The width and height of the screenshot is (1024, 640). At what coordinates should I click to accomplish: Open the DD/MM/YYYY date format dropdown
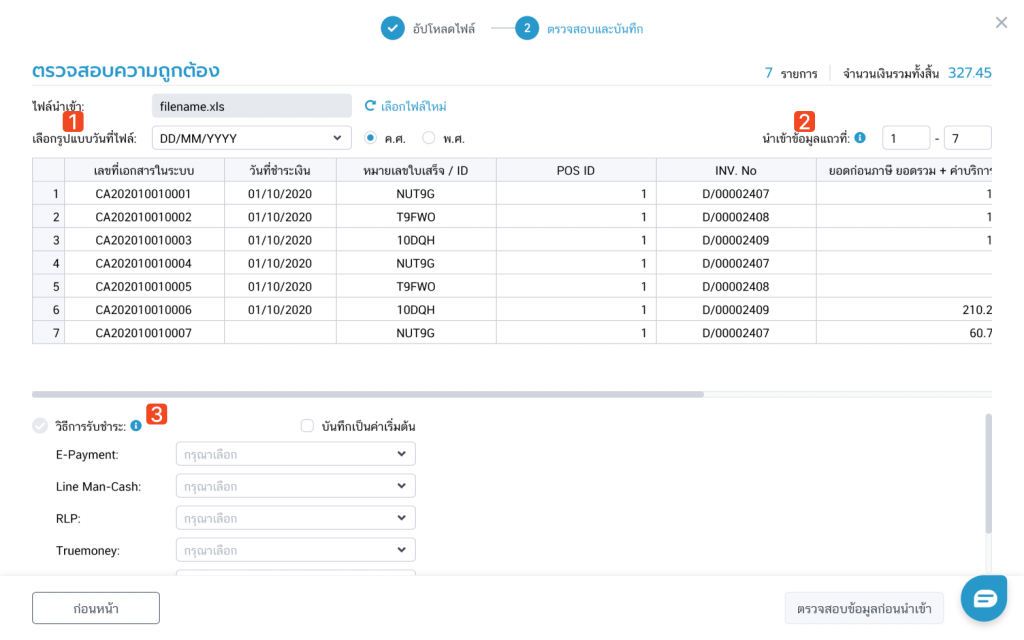(251, 138)
